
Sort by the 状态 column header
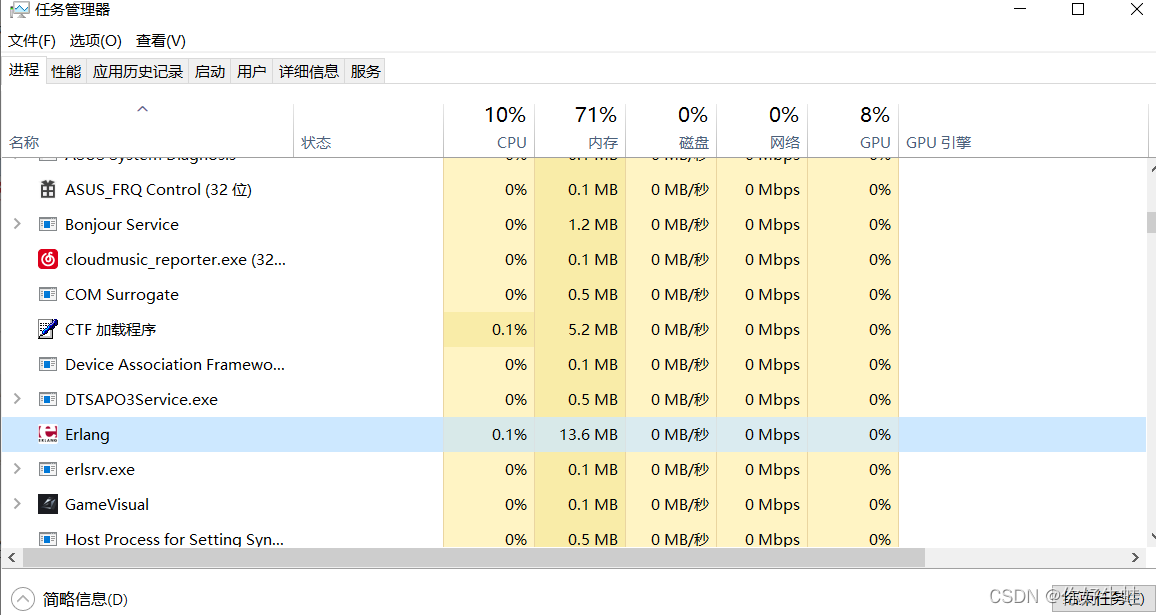tap(369, 131)
